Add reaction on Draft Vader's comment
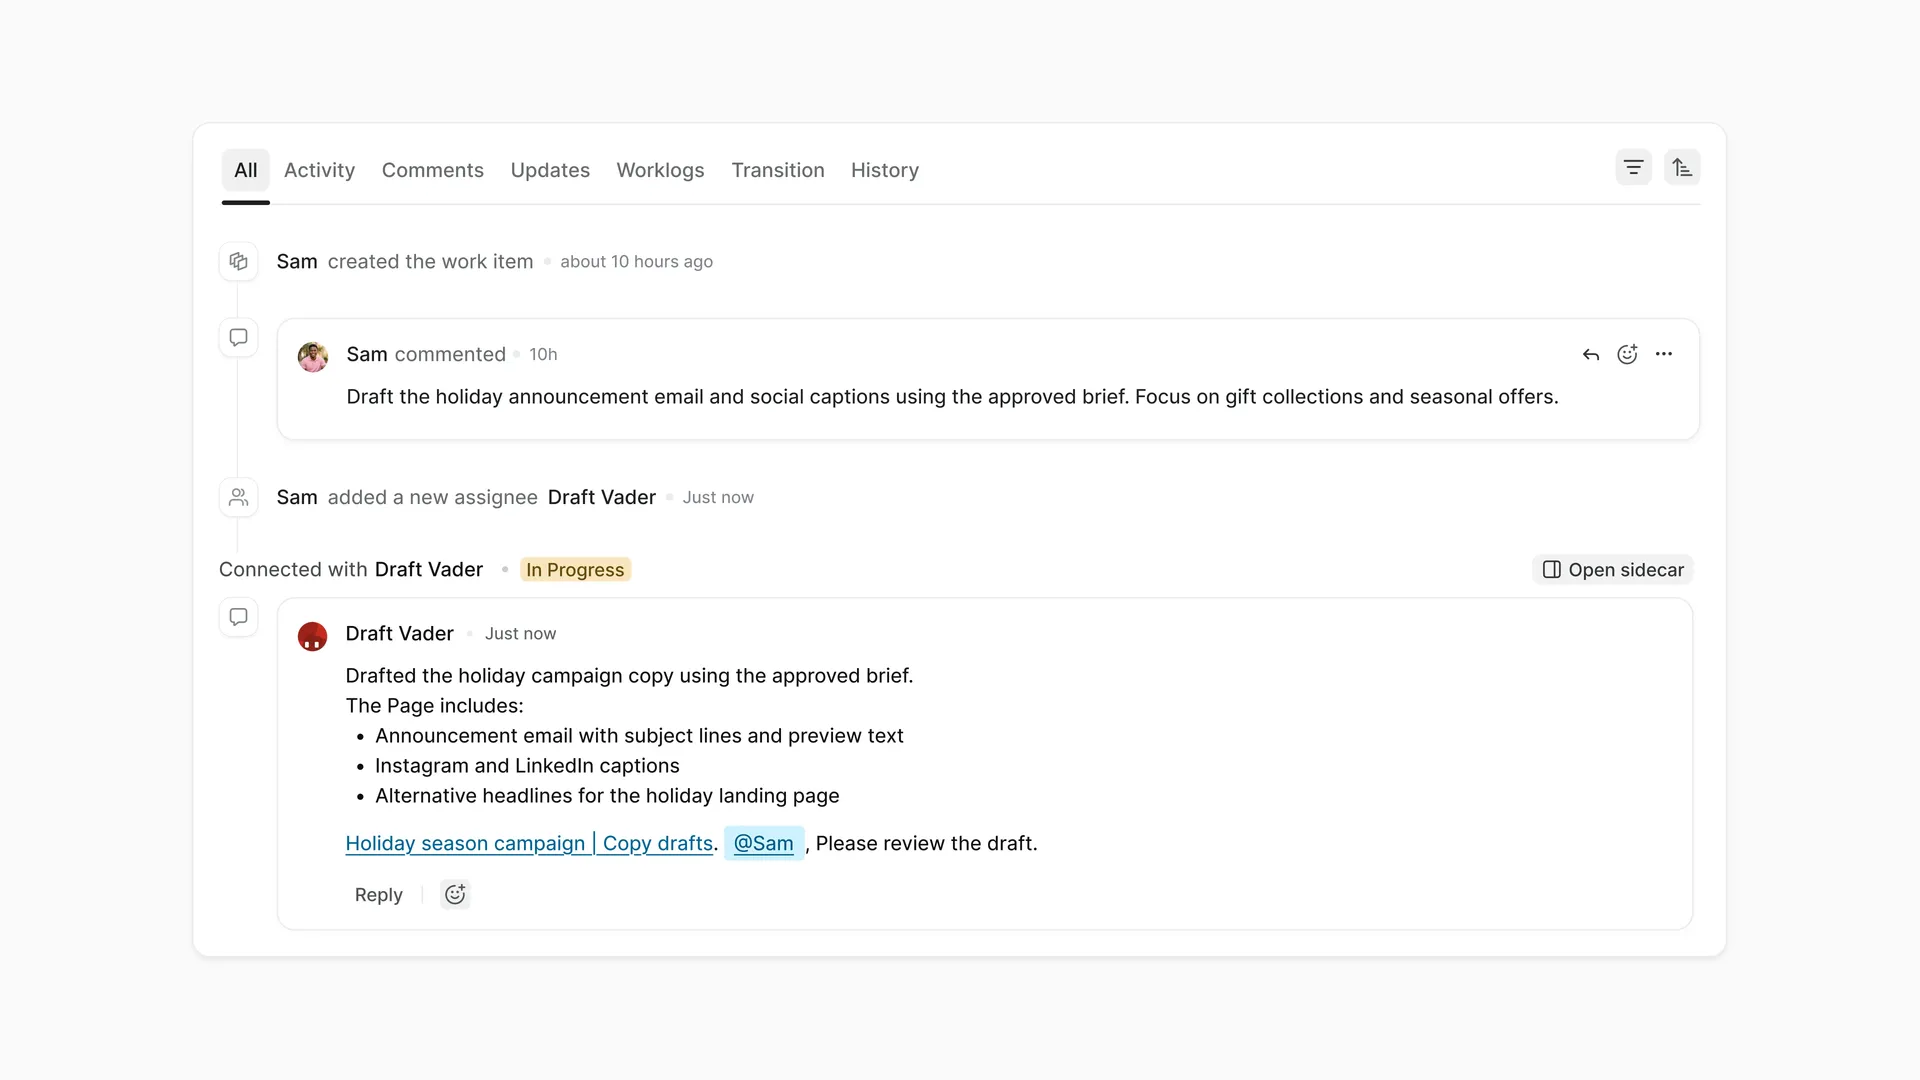Viewport: 1920px width, 1080px height. pos(455,894)
